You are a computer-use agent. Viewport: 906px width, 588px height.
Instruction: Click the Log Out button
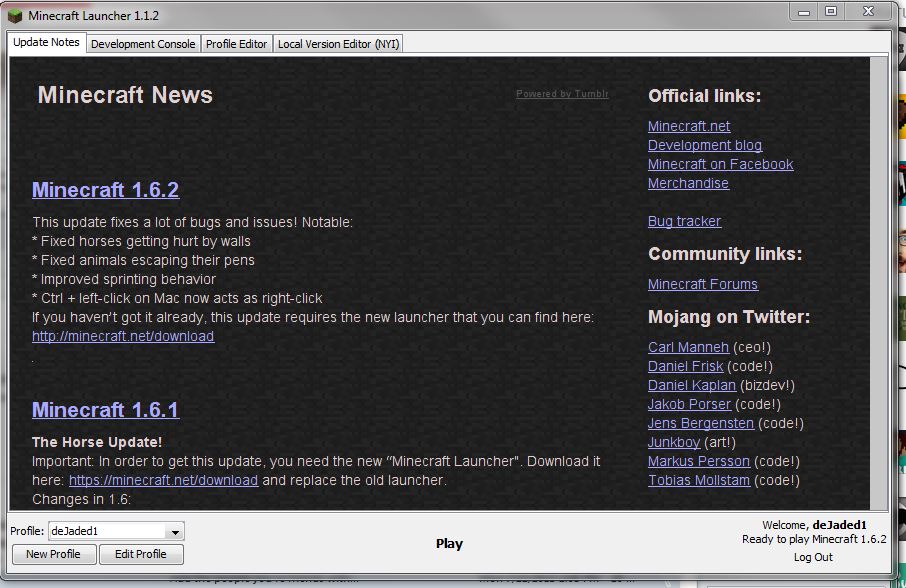(813, 557)
